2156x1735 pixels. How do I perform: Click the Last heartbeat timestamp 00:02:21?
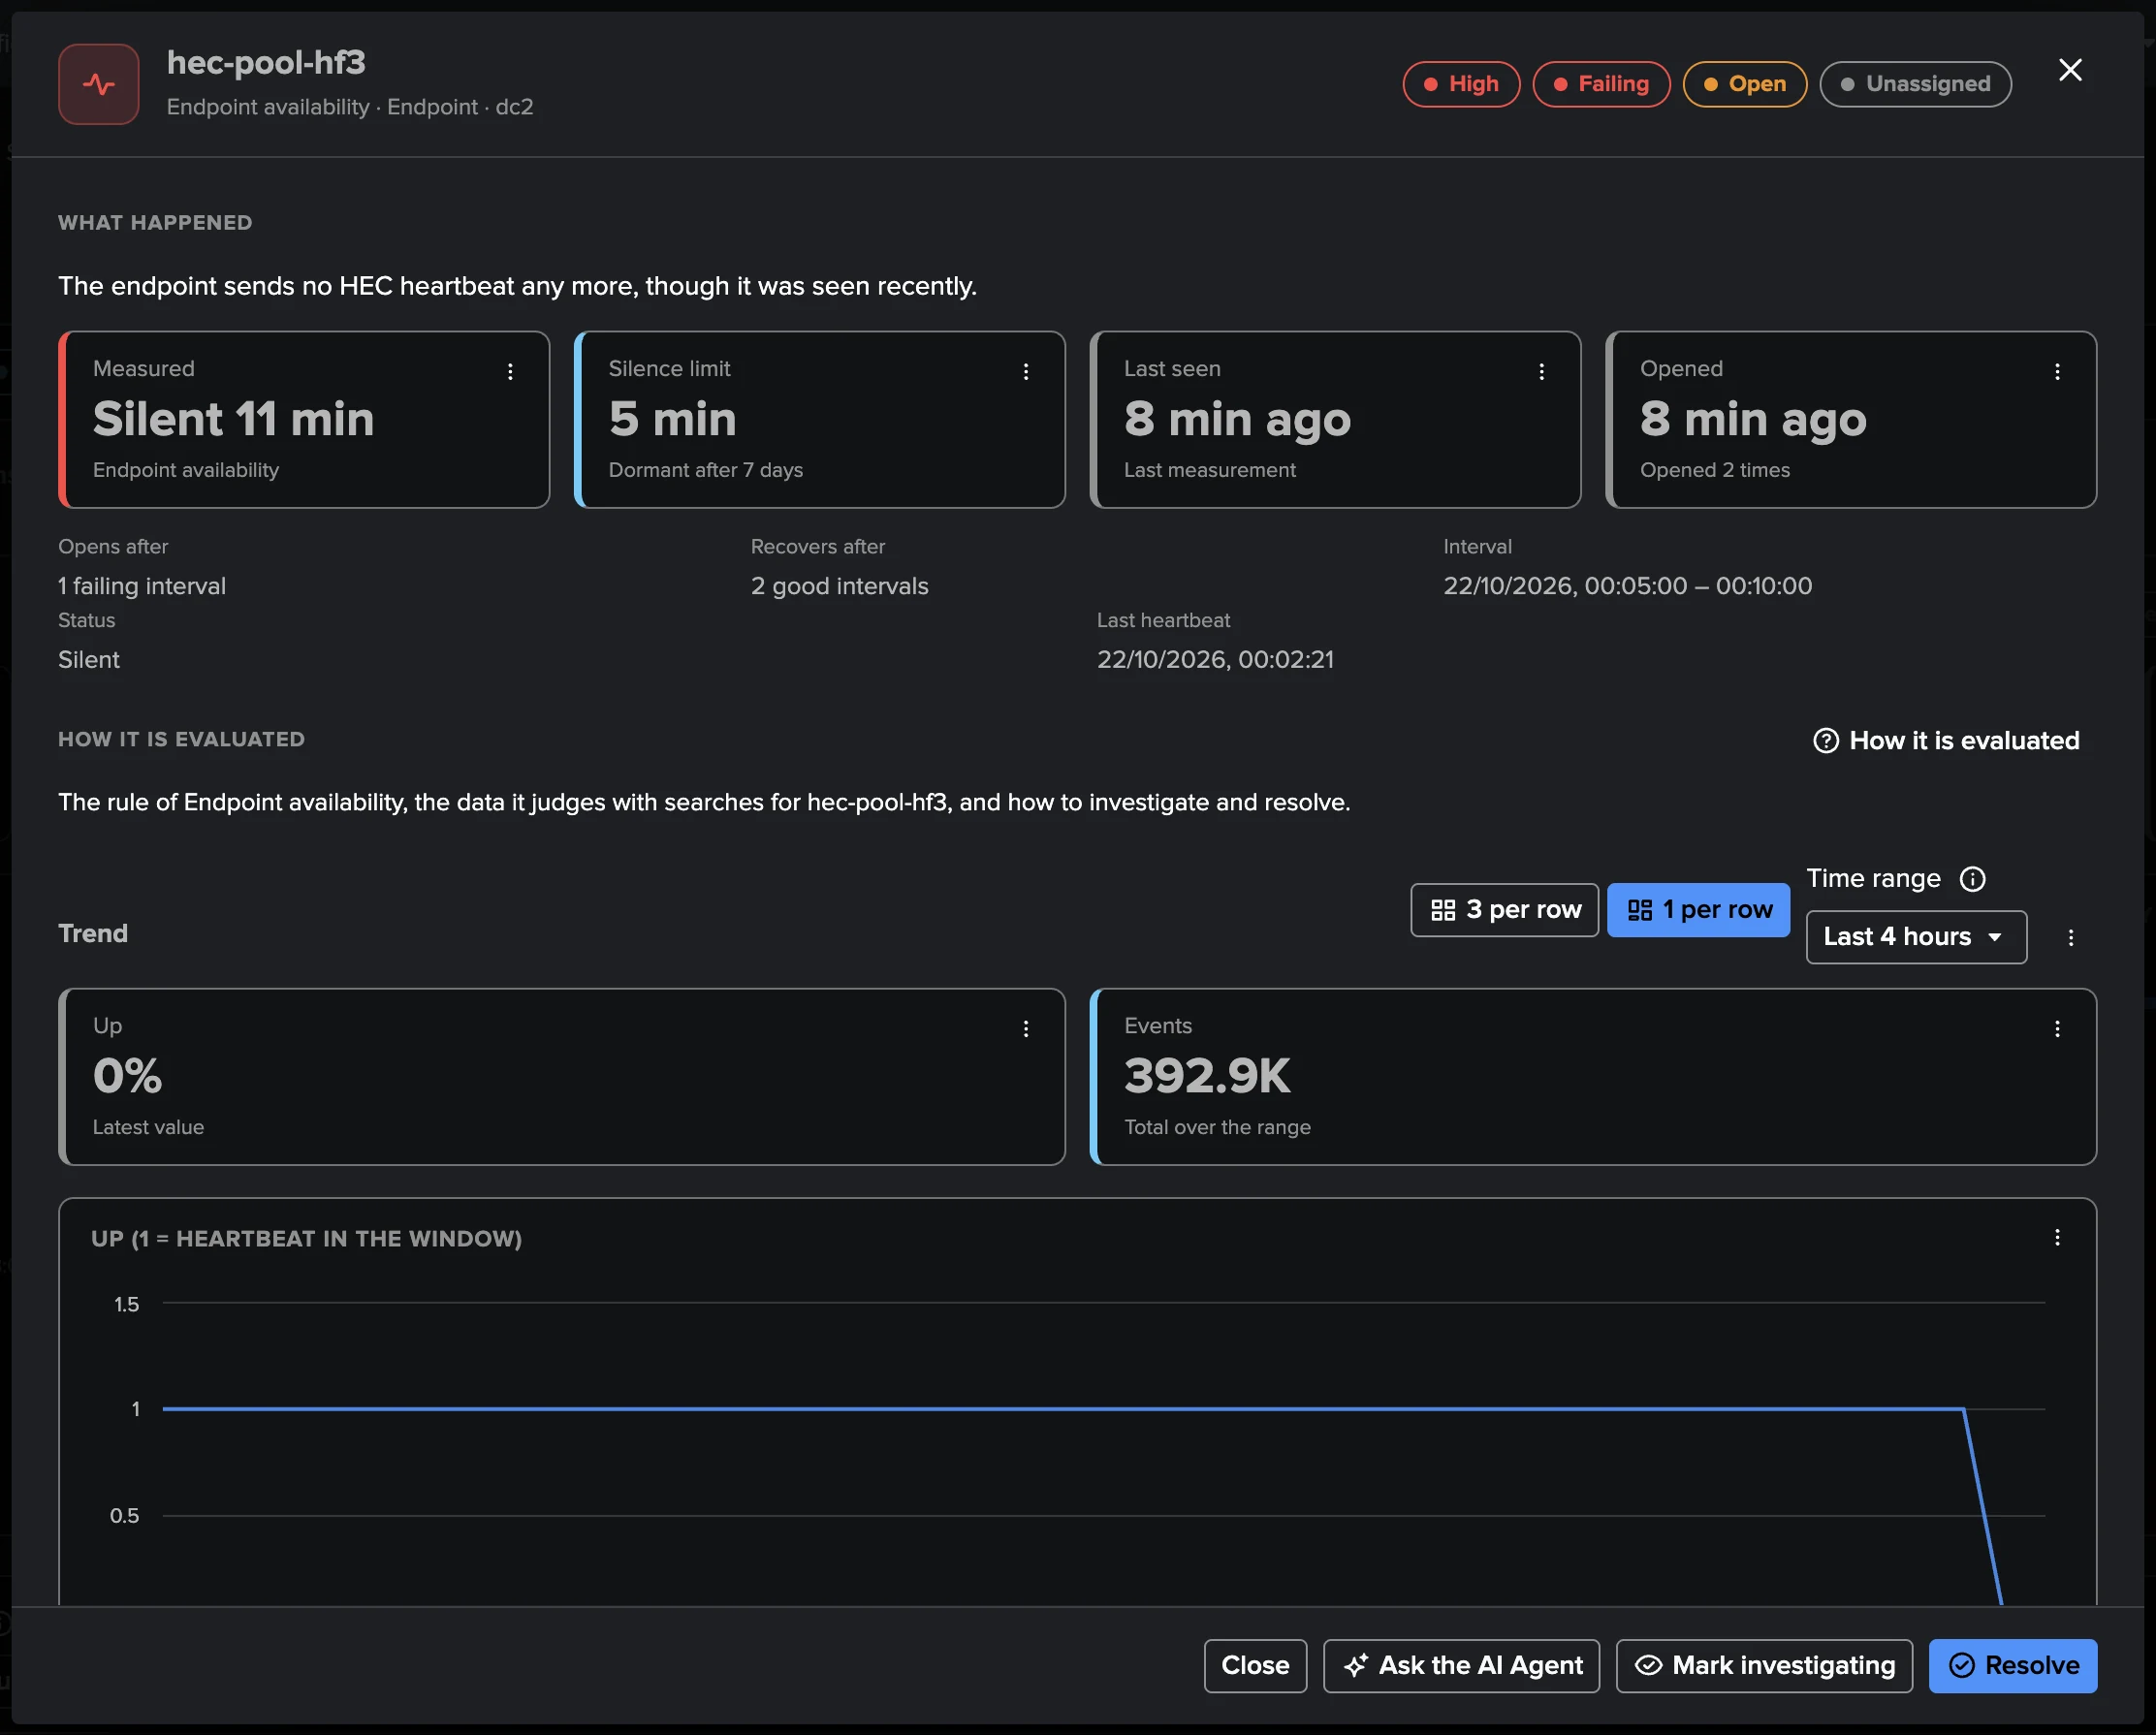(x=1215, y=660)
